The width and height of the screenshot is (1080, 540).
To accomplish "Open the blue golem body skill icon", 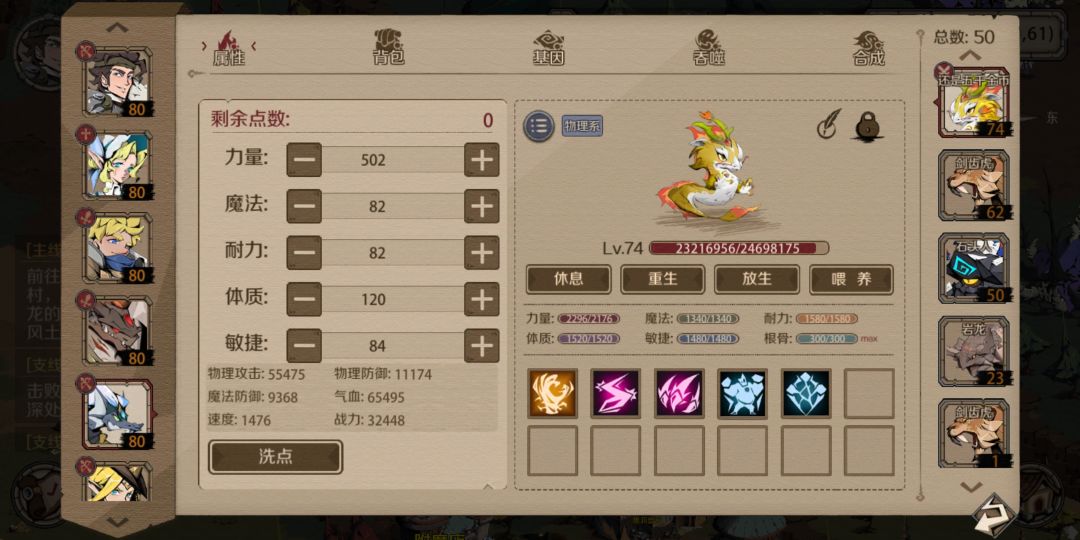I will point(742,393).
